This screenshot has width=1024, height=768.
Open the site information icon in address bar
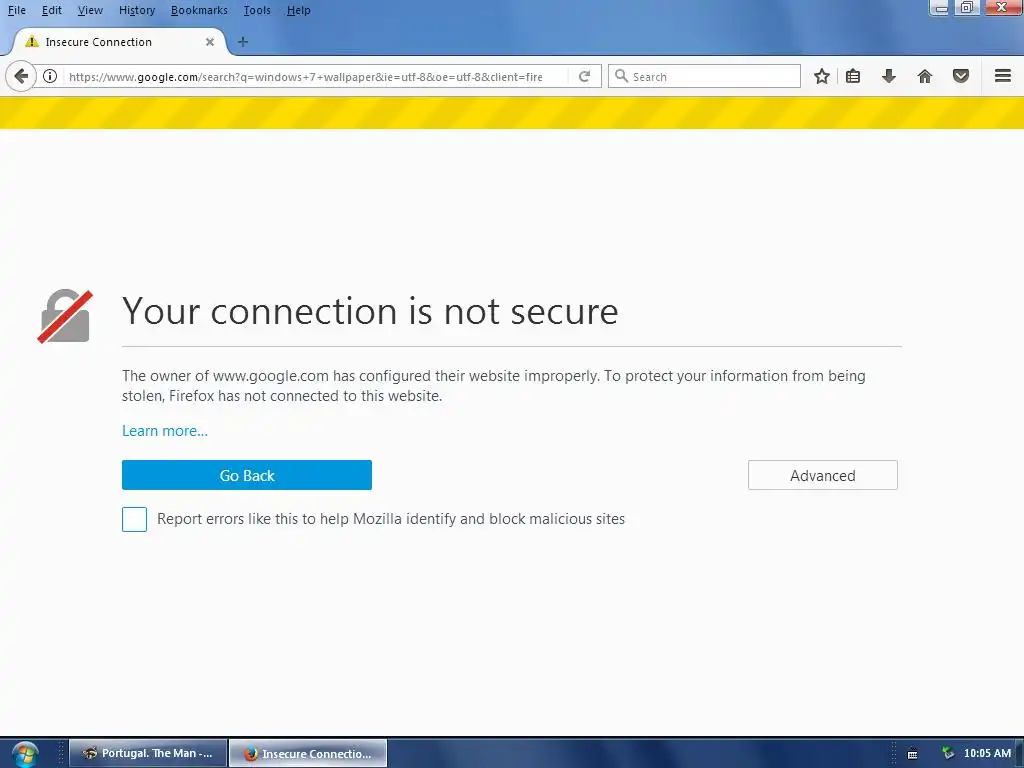50,76
